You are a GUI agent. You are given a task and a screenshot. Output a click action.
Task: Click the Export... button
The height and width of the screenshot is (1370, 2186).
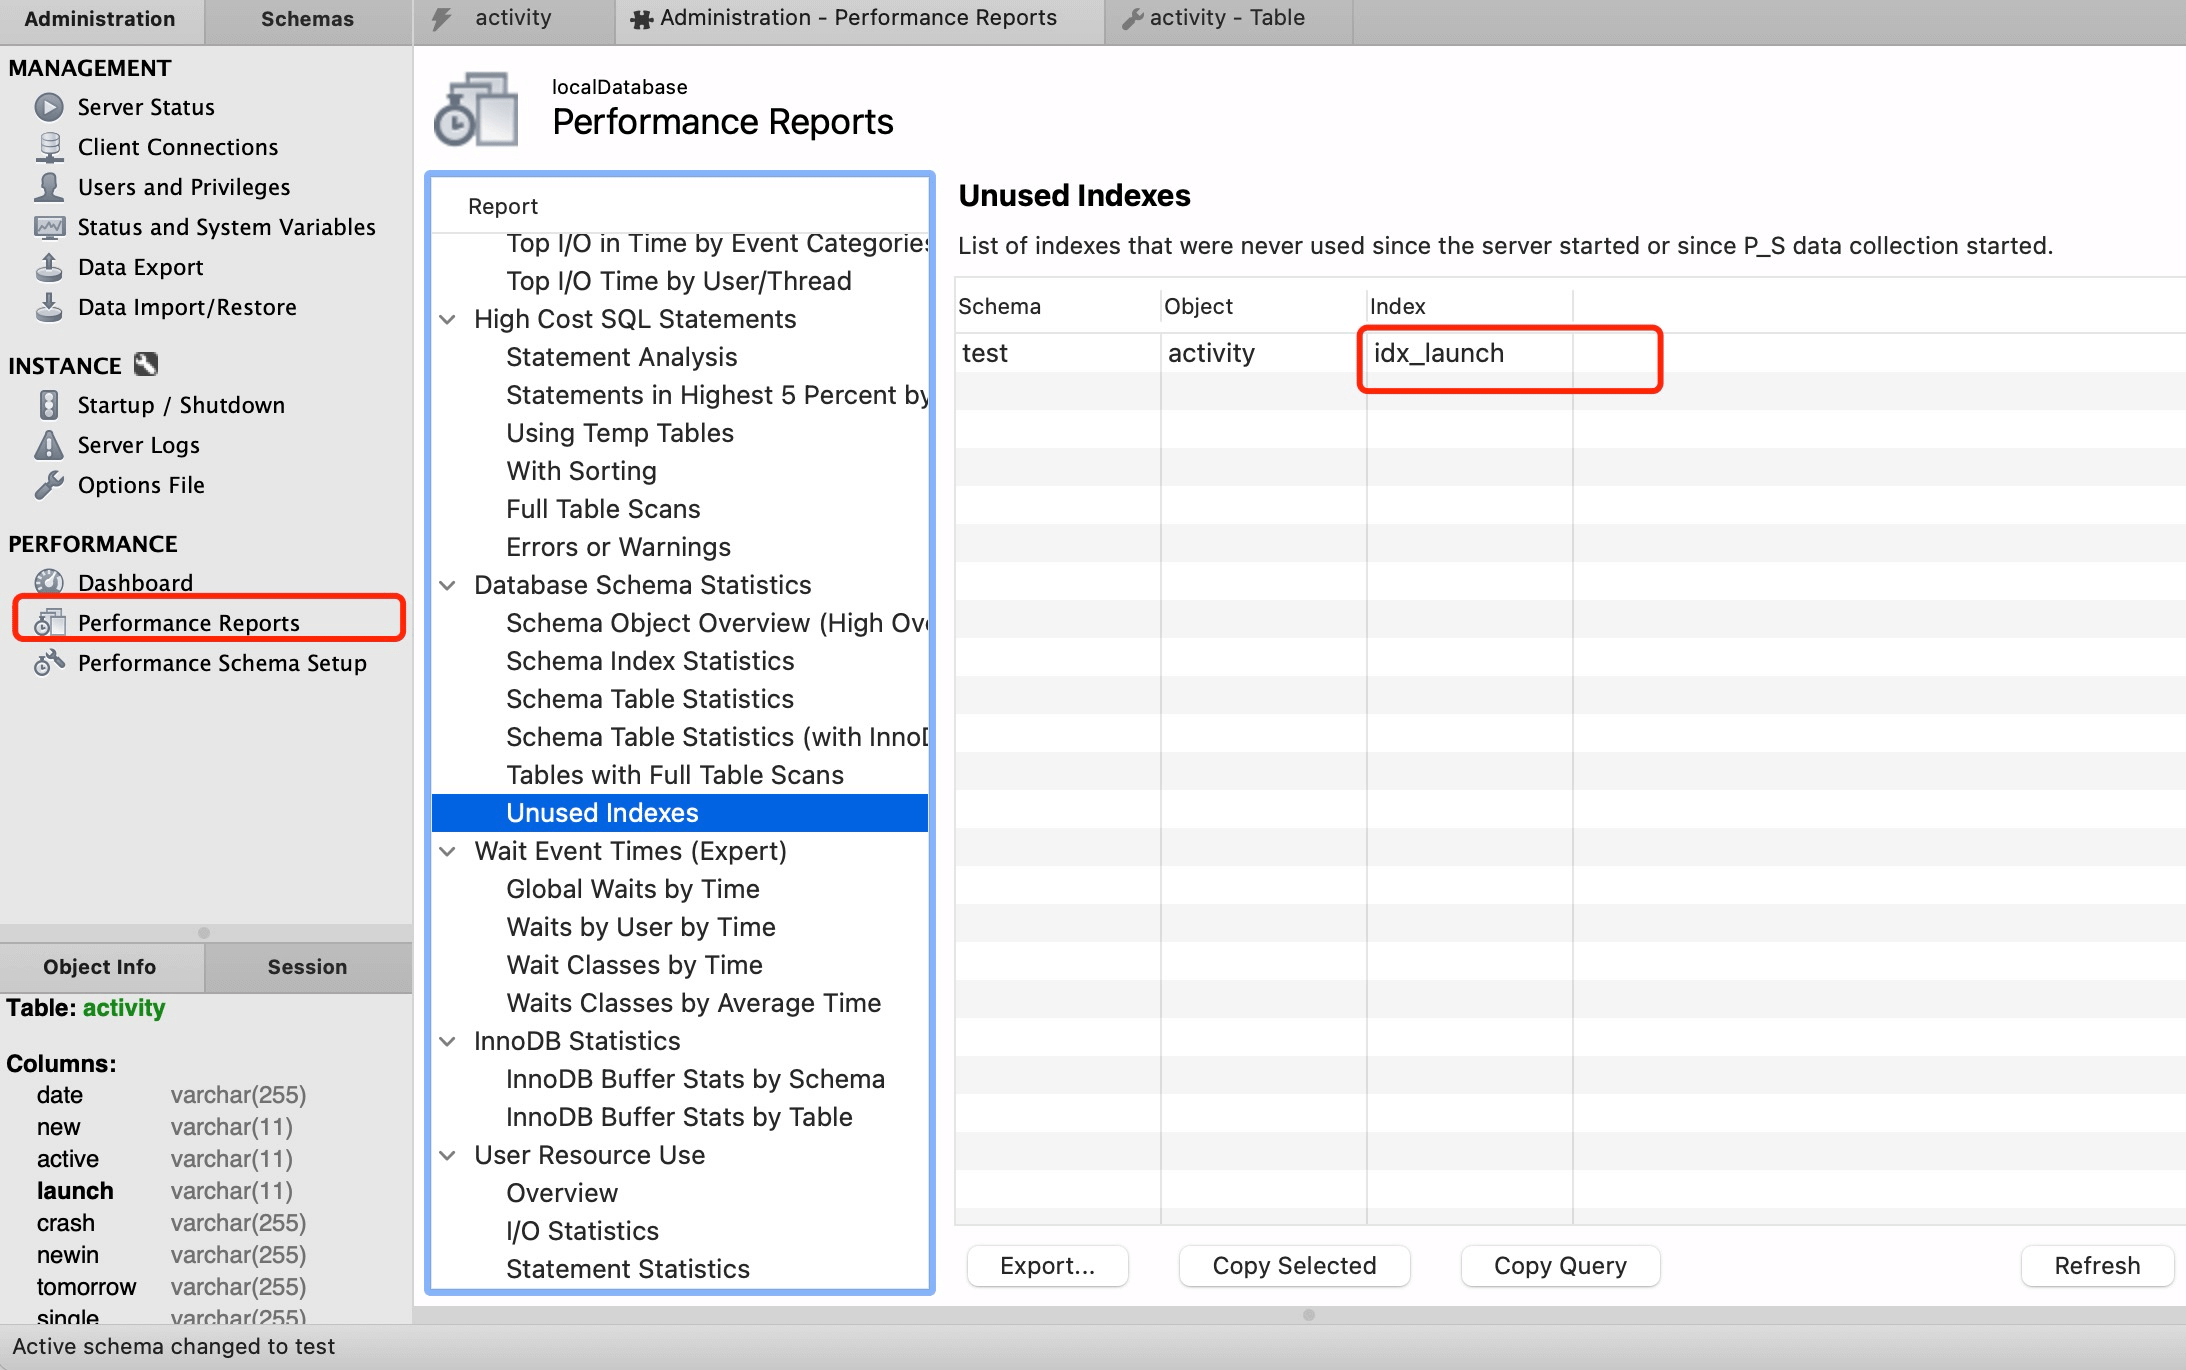(x=1048, y=1266)
